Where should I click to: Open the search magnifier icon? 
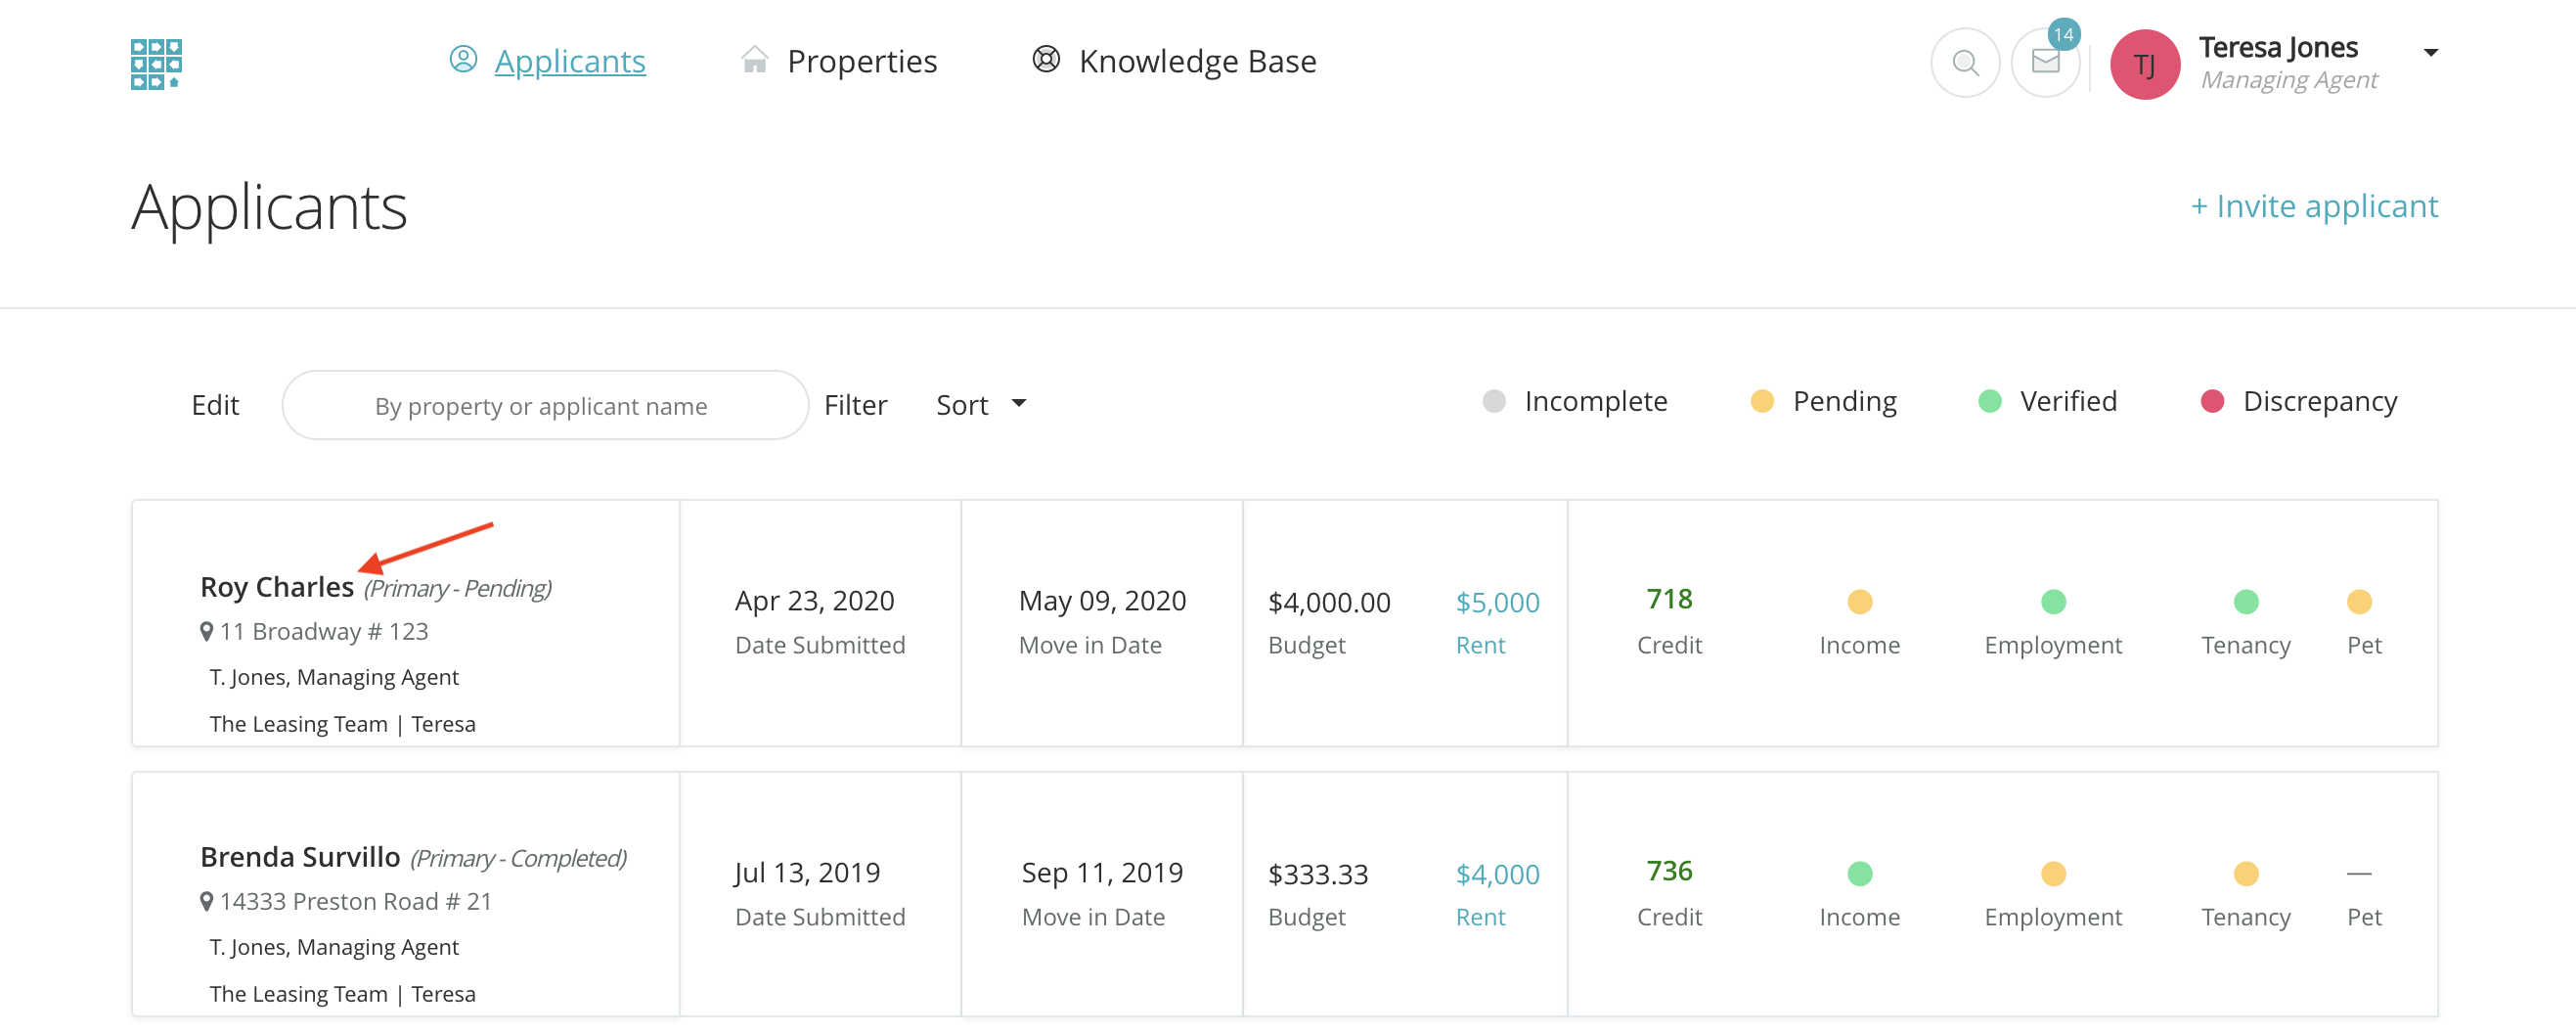(x=1964, y=63)
